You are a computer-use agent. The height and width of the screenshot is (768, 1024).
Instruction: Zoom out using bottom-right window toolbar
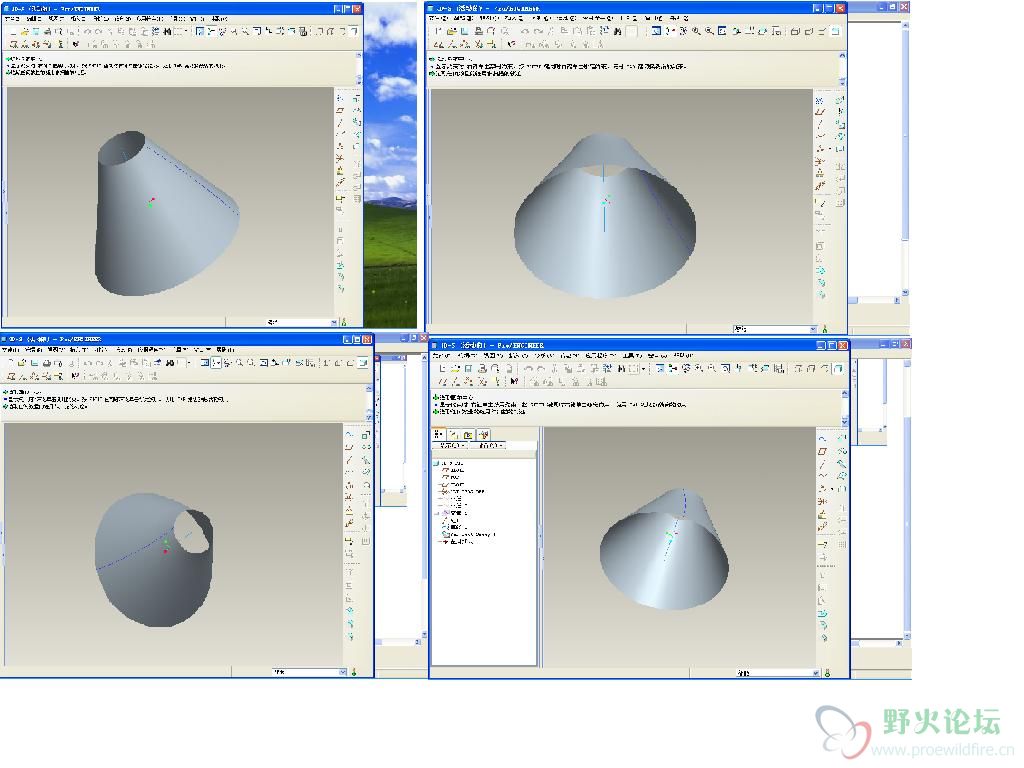point(712,368)
